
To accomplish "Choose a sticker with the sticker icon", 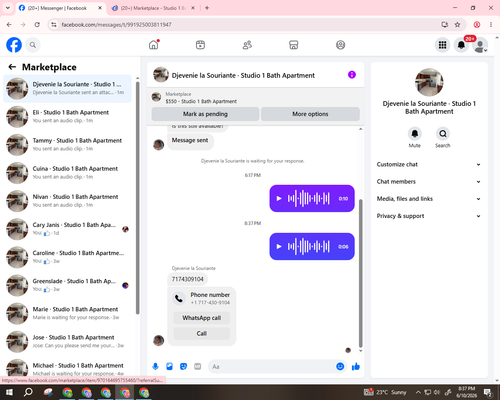I will pos(183,367).
